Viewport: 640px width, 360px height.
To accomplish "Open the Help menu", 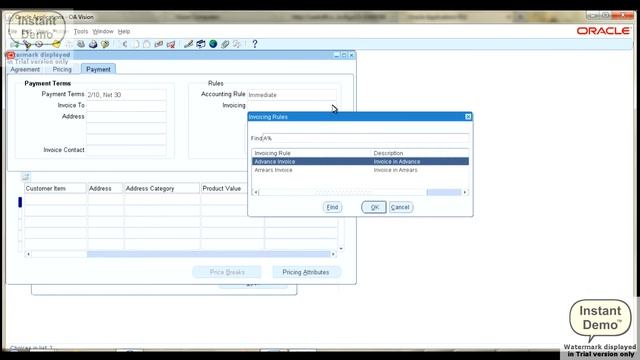I will [124, 31].
